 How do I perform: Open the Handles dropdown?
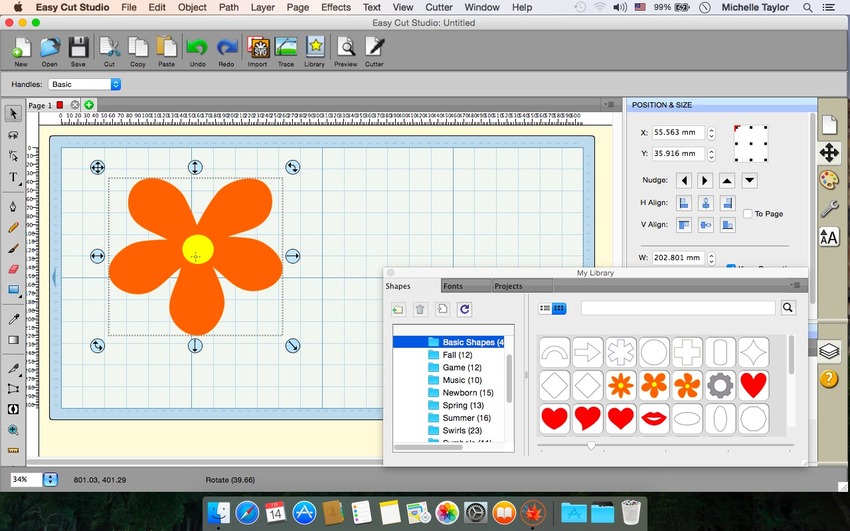pos(85,85)
